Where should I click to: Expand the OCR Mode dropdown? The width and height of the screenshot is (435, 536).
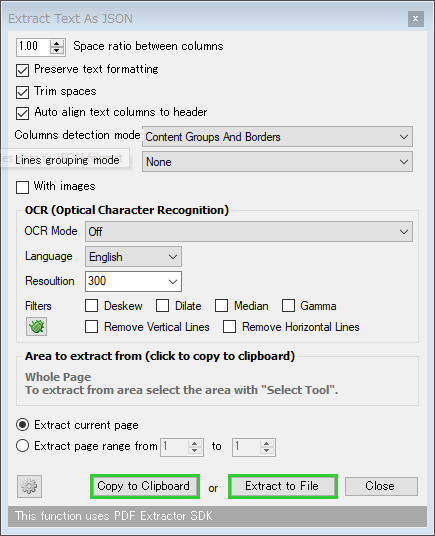click(249, 231)
